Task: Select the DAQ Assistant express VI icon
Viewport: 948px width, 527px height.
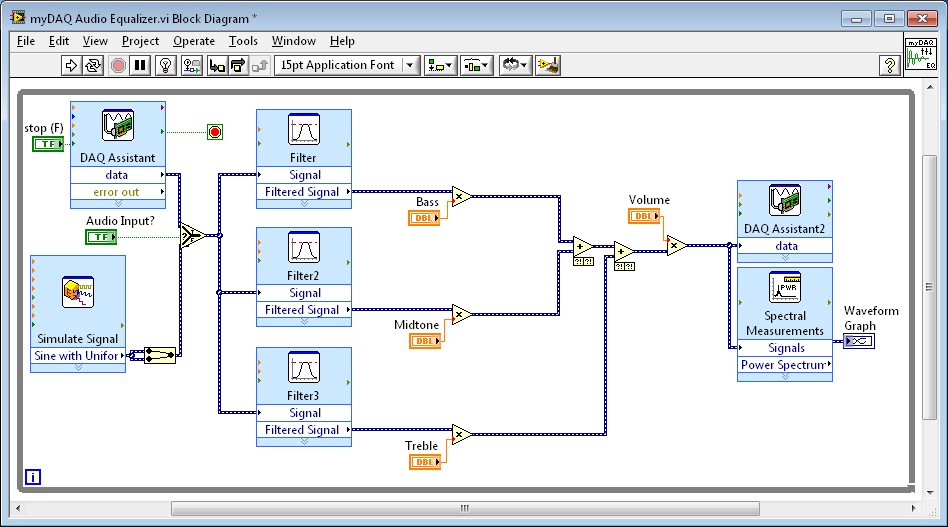Action: (x=118, y=126)
